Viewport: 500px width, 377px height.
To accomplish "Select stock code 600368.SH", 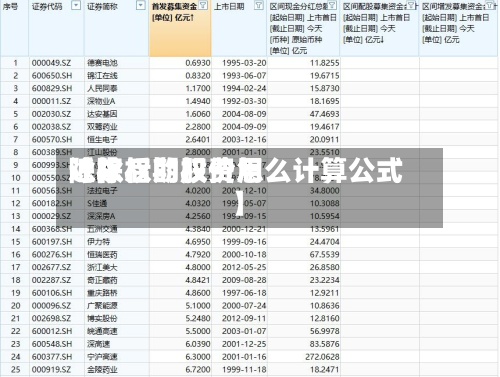I will [52, 229].
